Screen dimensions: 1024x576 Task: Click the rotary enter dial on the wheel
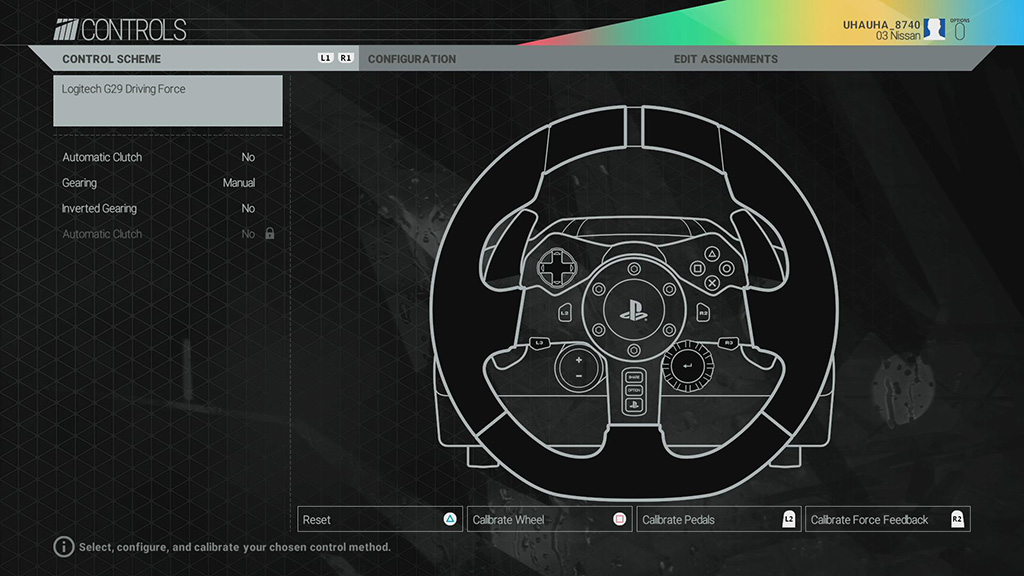point(688,366)
